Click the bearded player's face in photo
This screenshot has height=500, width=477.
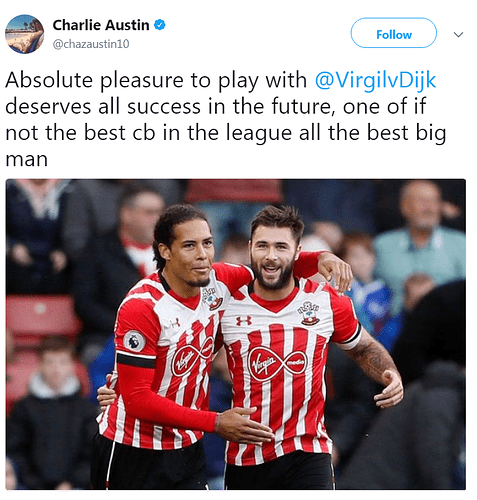click(x=274, y=256)
